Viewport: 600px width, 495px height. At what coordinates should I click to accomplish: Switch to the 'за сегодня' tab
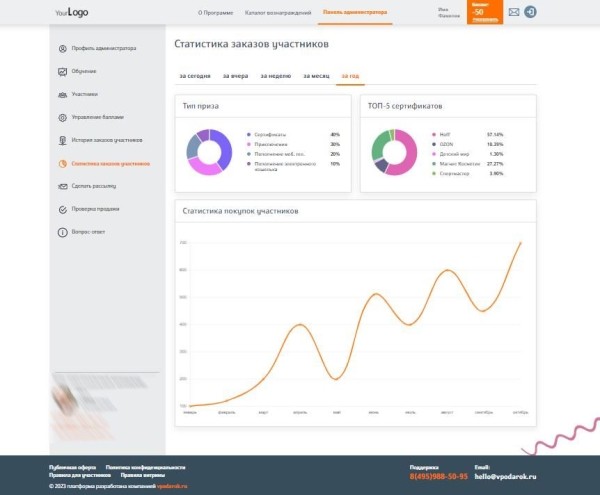tap(194, 76)
